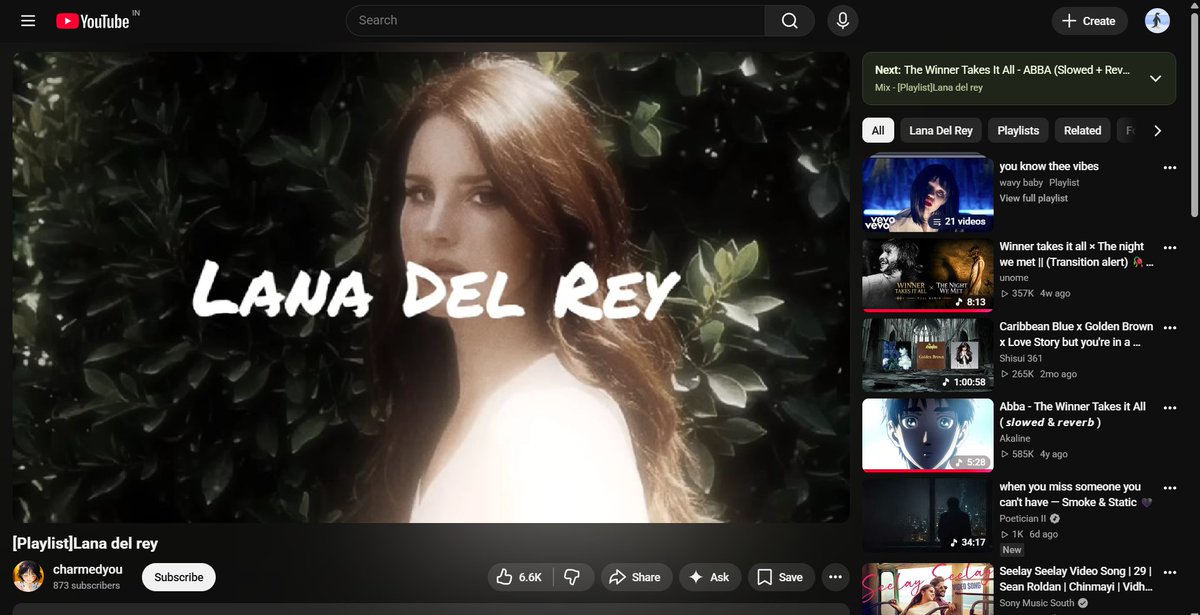The height and width of the screenshot is (615, 1200).
Task: Dislike the video with thumbs down
Action: [572, 577]
